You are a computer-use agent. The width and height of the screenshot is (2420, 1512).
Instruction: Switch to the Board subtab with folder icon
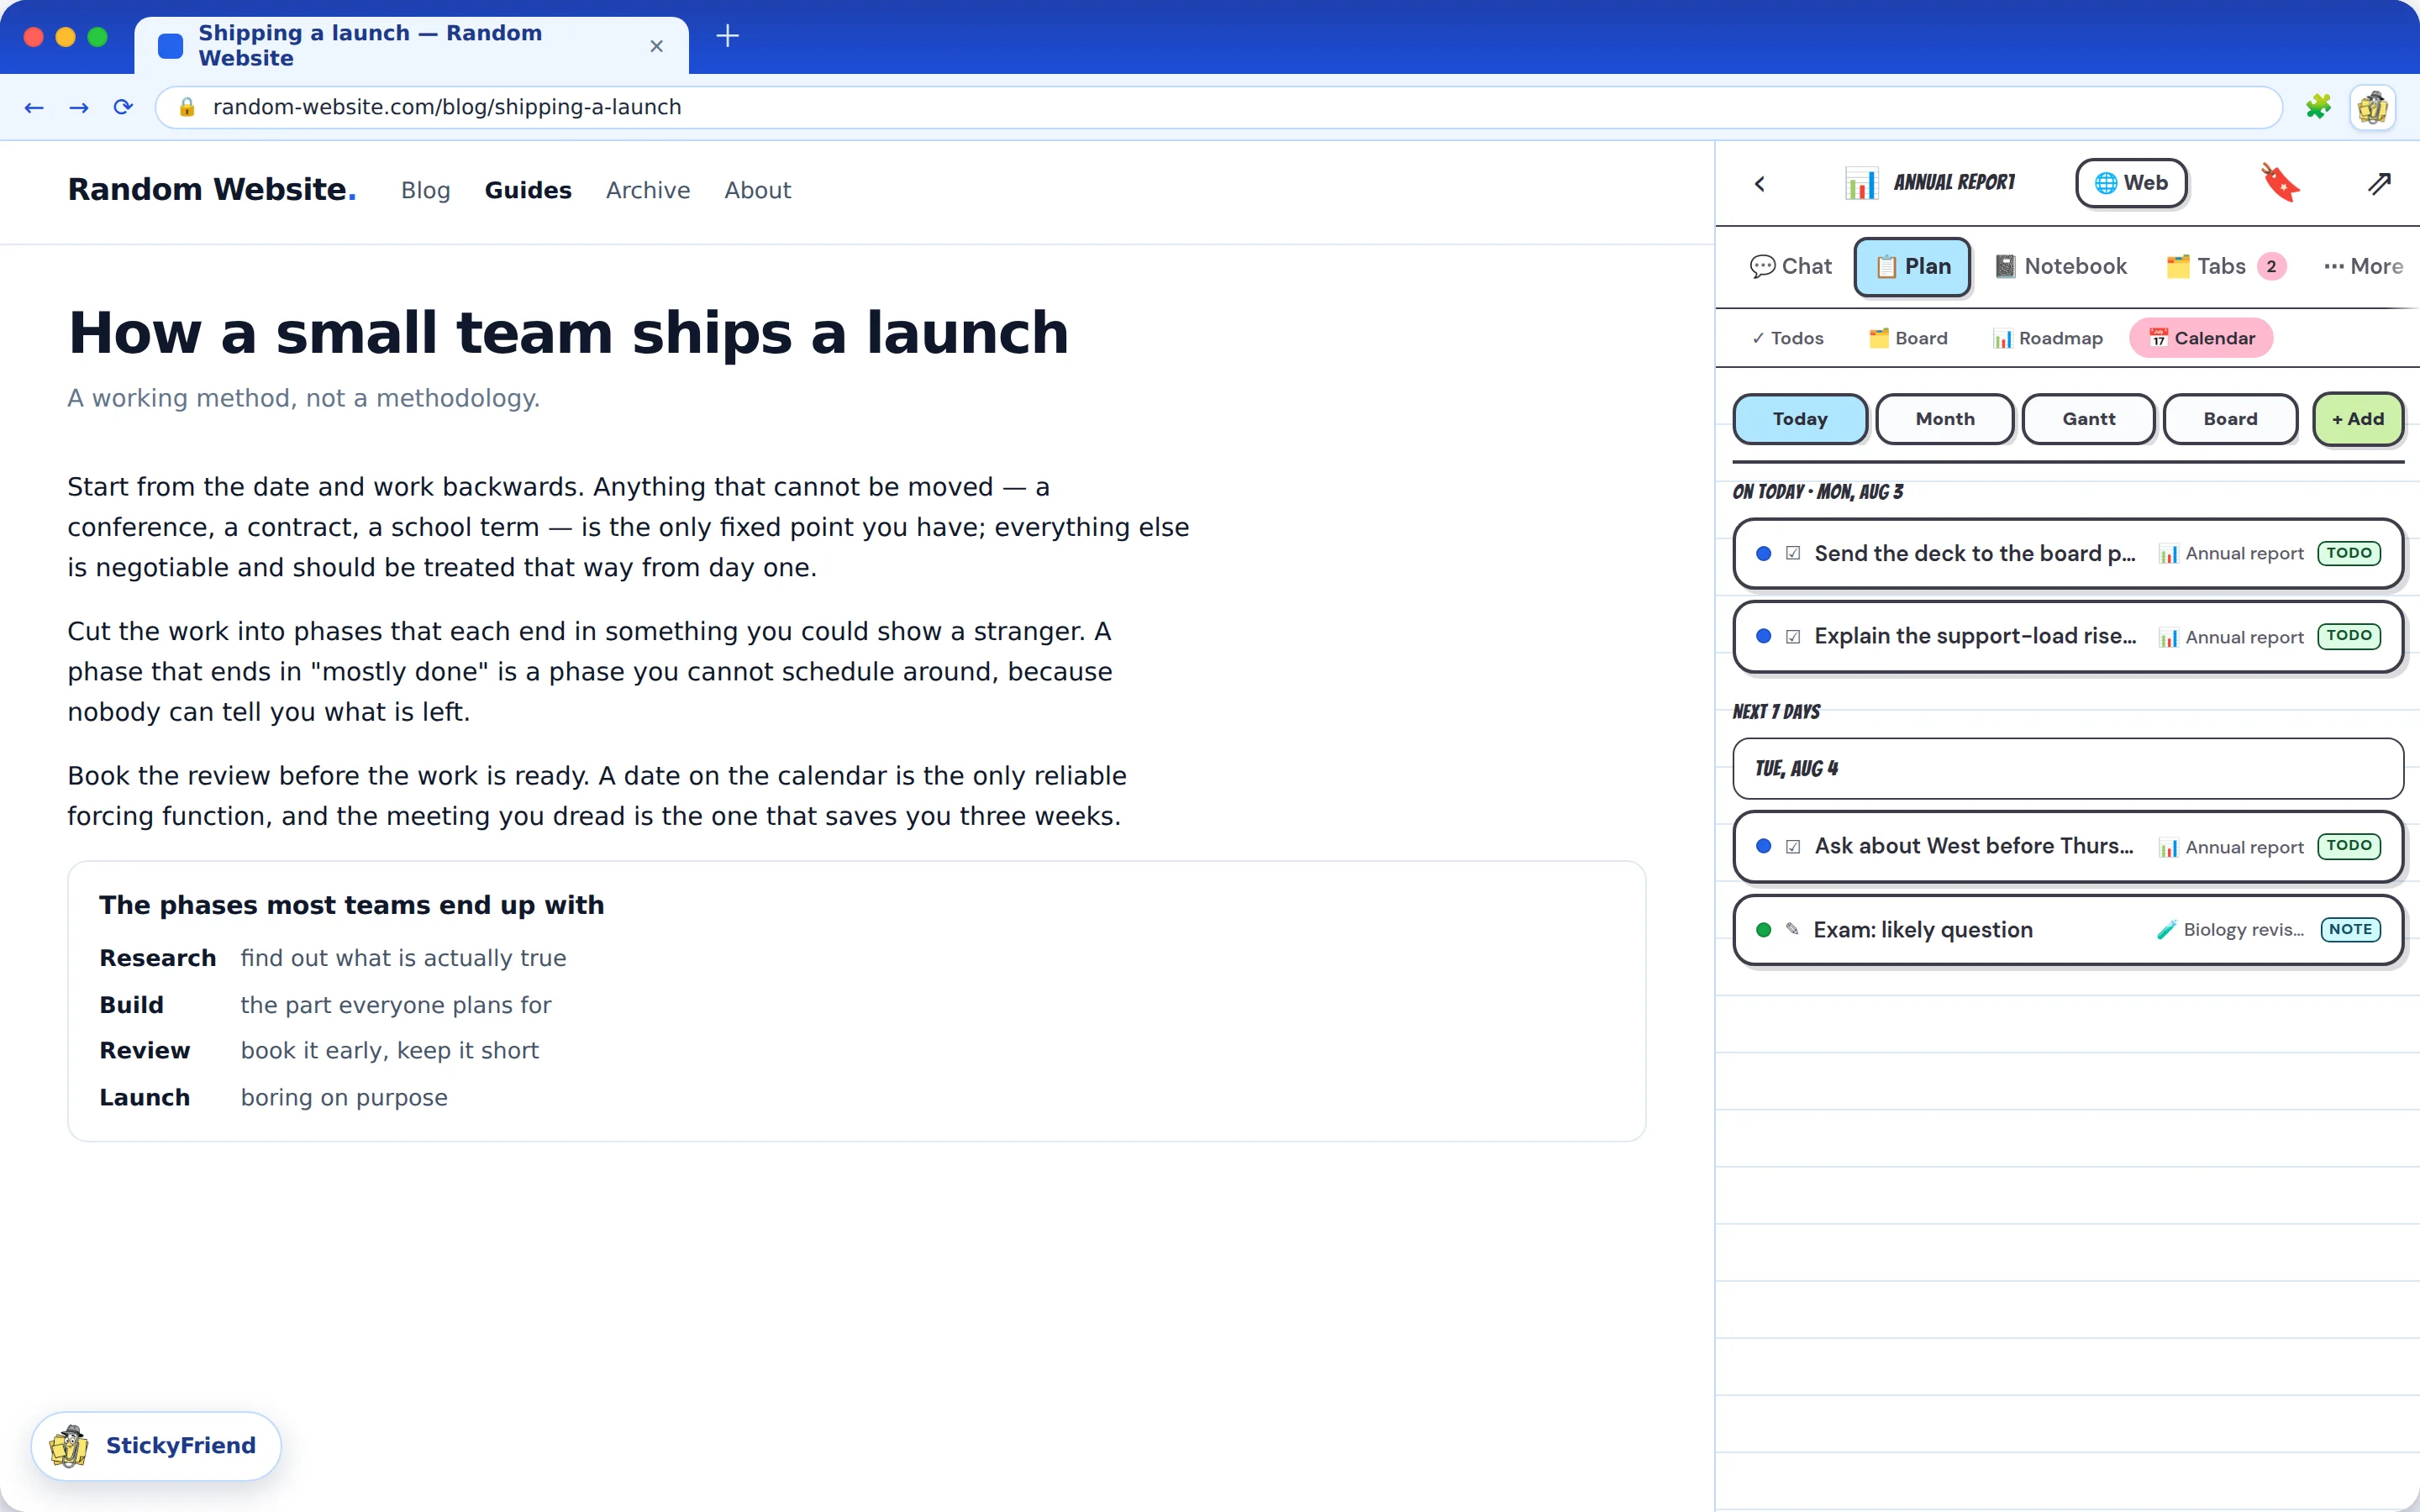[1908, 338]
